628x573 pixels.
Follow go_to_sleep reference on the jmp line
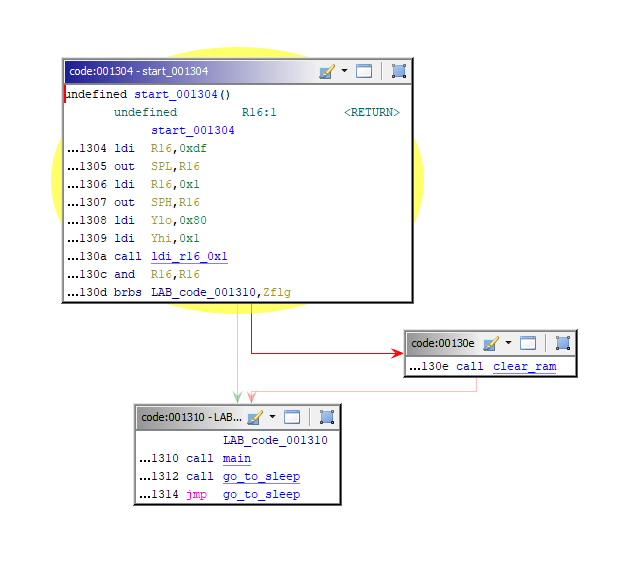[x=261, y=495]
